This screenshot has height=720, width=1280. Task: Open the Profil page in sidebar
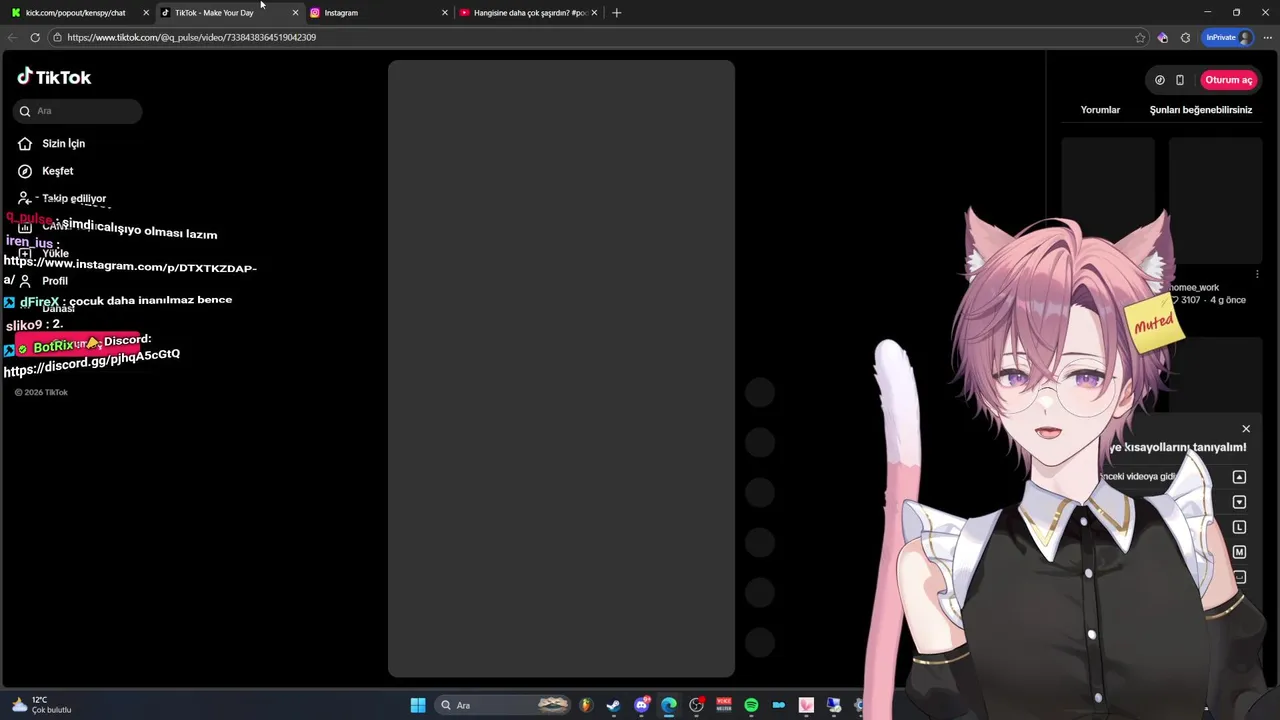pos(43,281)
